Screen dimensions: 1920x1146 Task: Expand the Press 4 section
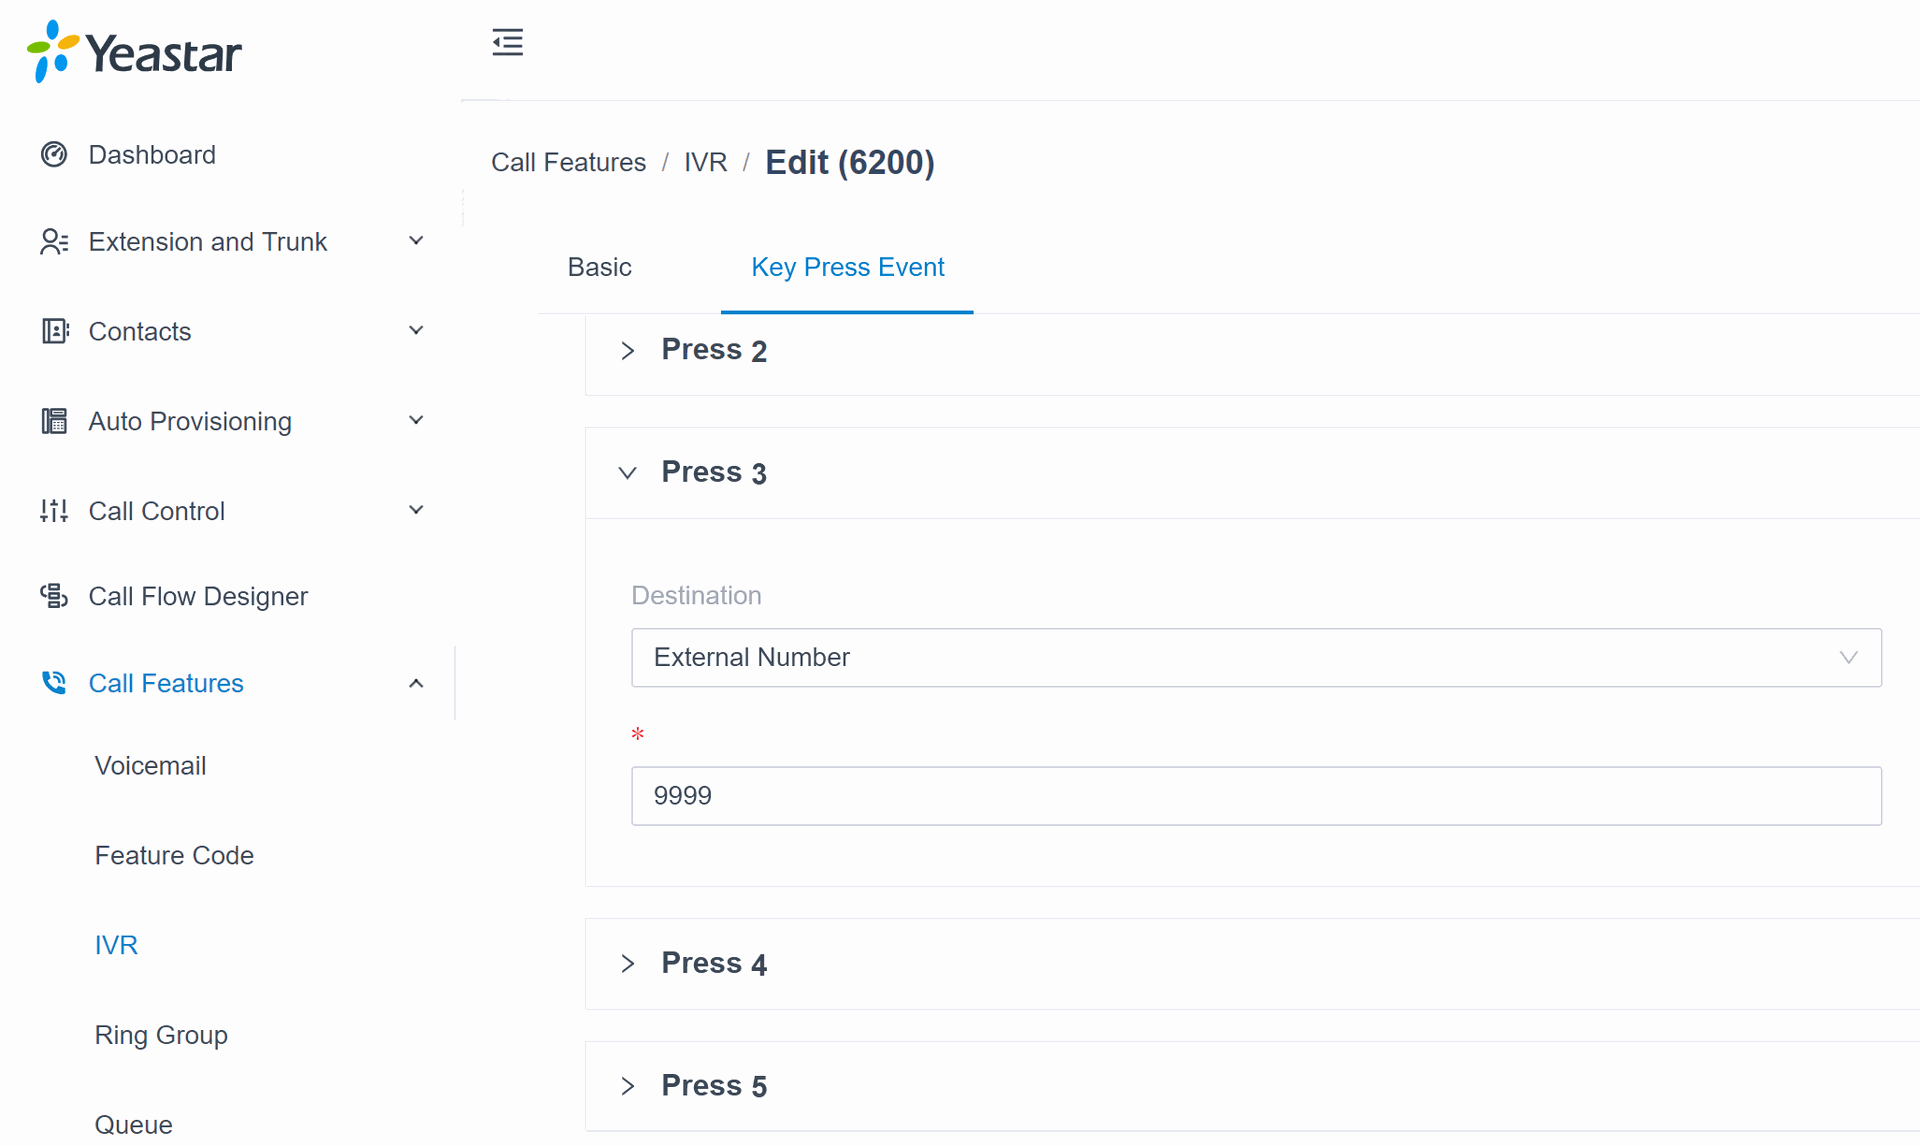point(628,964)
